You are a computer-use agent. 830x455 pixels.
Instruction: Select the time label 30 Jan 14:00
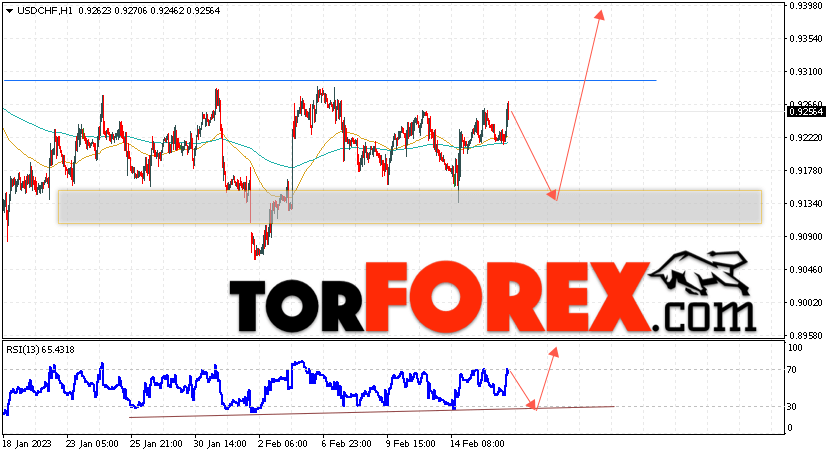coord(220,444)
